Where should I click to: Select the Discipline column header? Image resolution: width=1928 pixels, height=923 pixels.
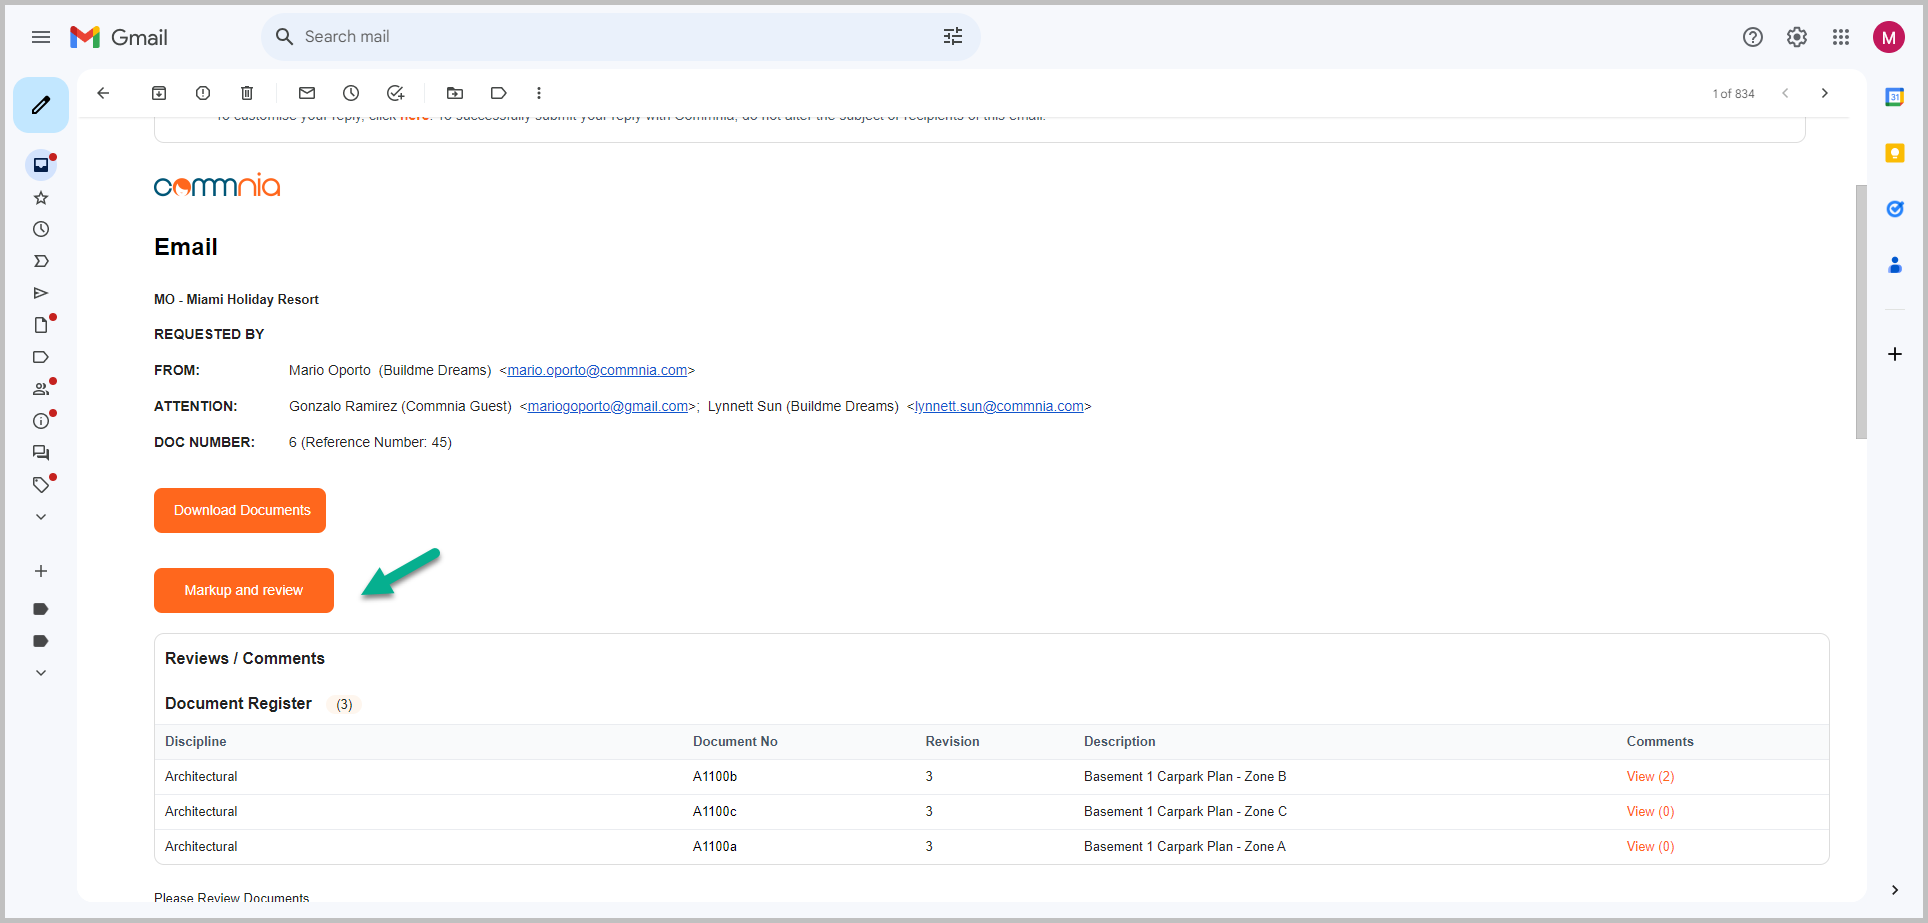196,741
